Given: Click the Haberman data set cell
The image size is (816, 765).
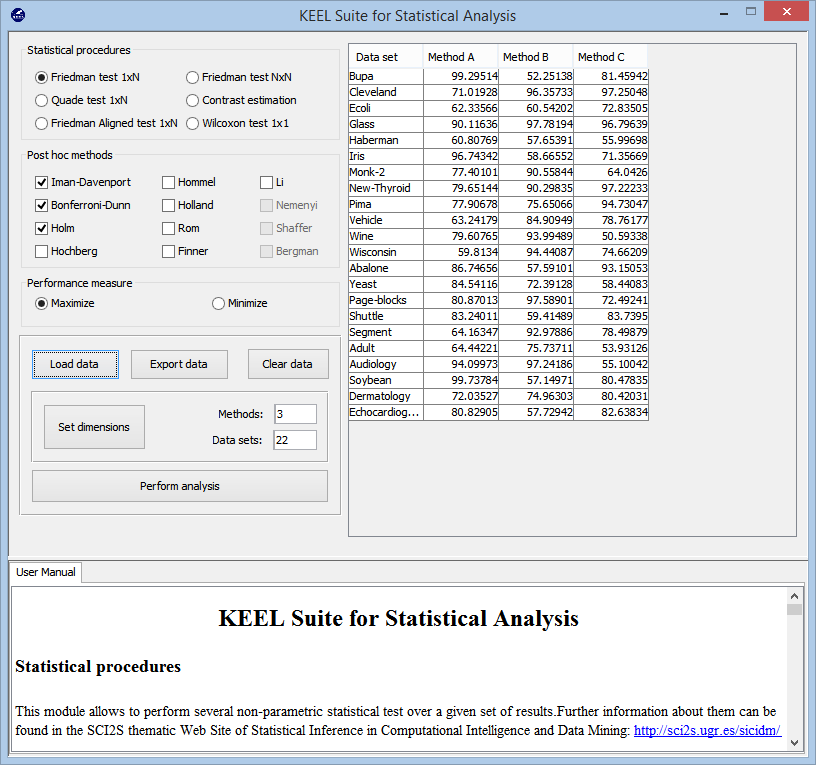Looking at the screenshot, I should click(386, 141).
